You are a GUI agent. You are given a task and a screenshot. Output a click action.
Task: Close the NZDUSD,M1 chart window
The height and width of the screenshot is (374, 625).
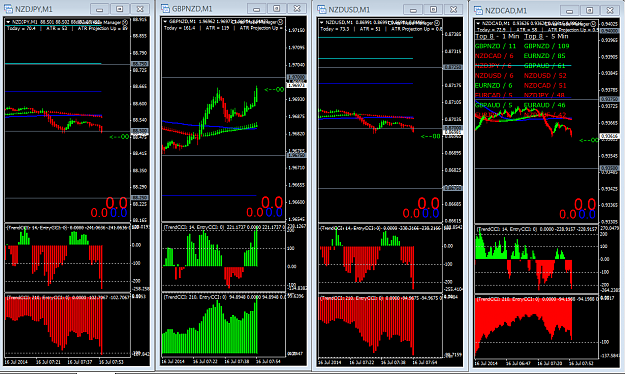click(454, 10)
